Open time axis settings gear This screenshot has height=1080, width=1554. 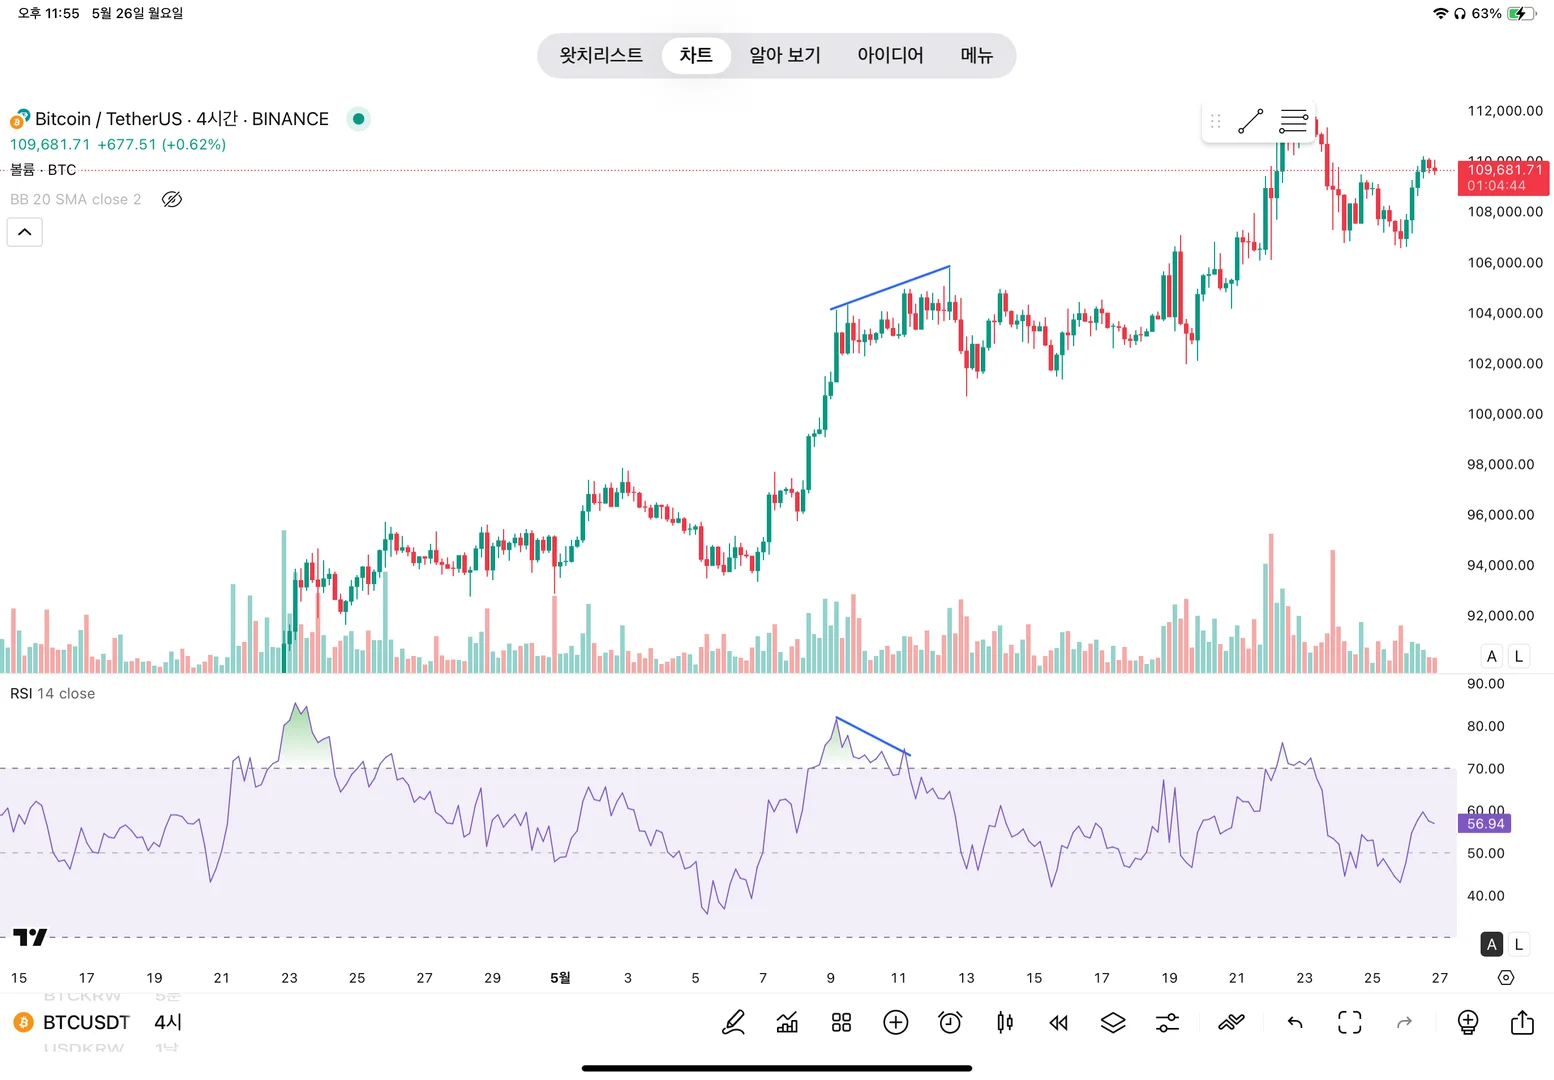pos(1506,978)
